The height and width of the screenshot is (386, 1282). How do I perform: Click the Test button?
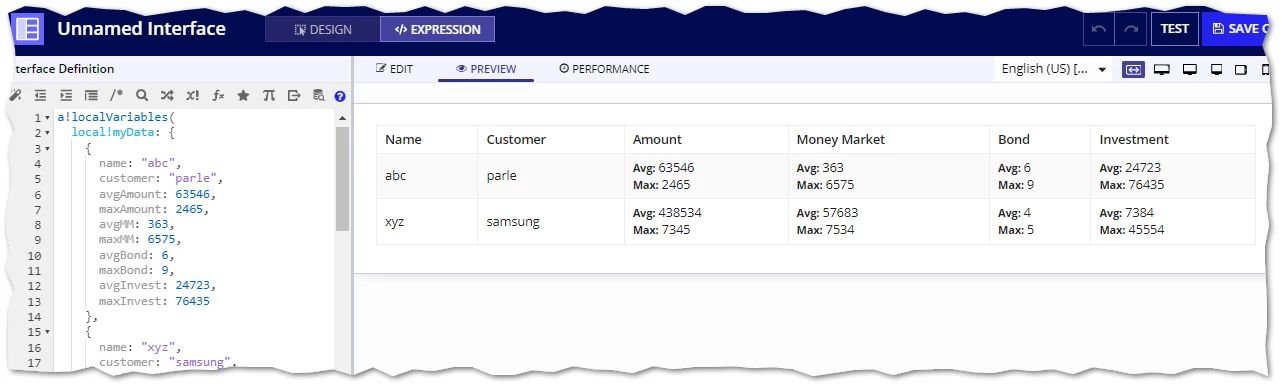coord(1175,29)
